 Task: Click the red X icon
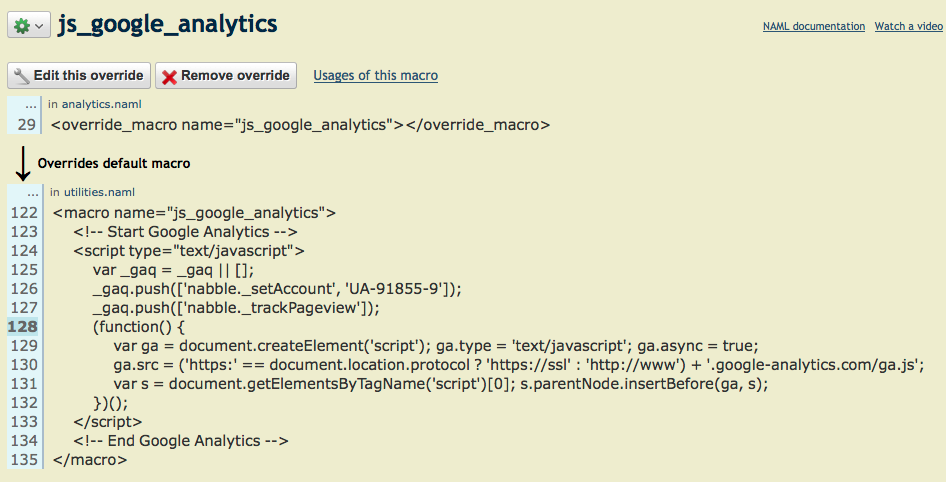pyautogui.click(x=169, y=76)
